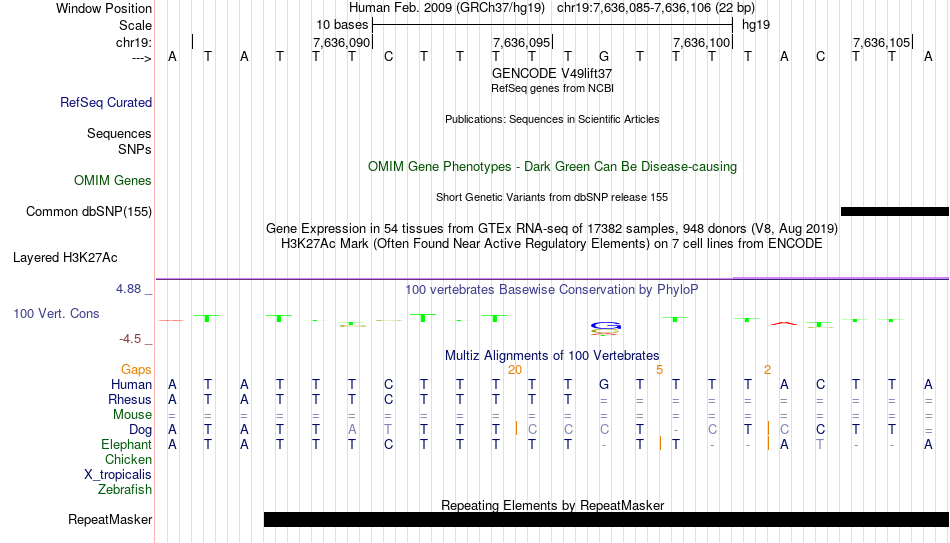
Task: Click the black RepeatMasker element bar
Action: click(606, 519)
